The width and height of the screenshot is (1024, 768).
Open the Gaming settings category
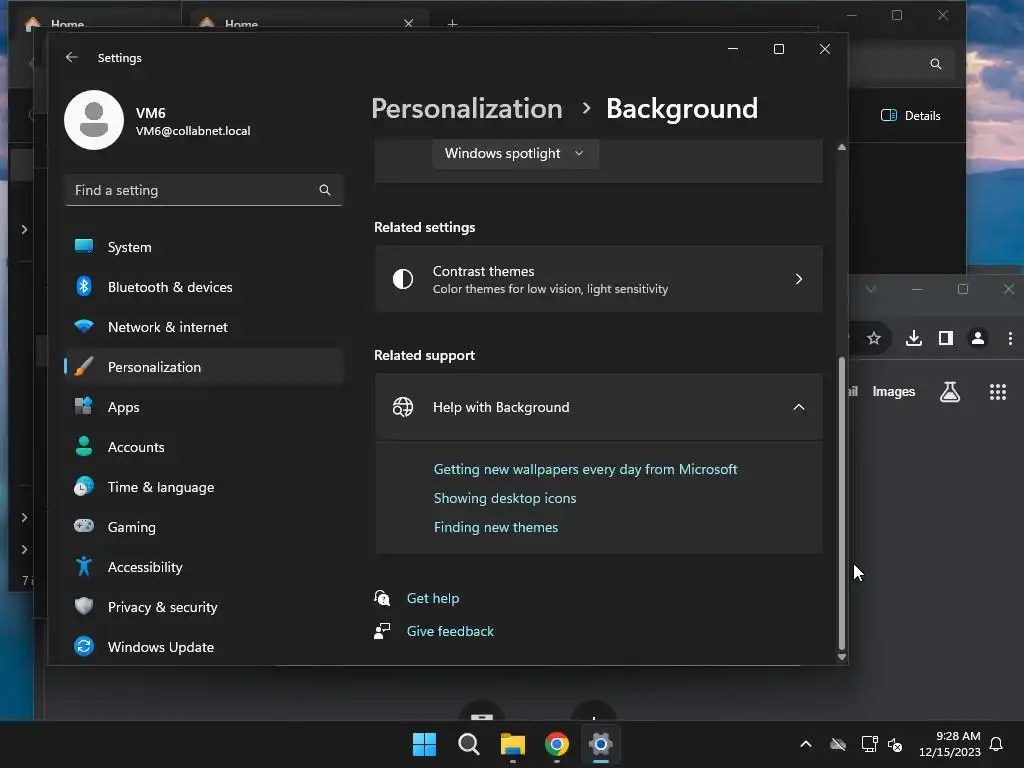point(204,527)
